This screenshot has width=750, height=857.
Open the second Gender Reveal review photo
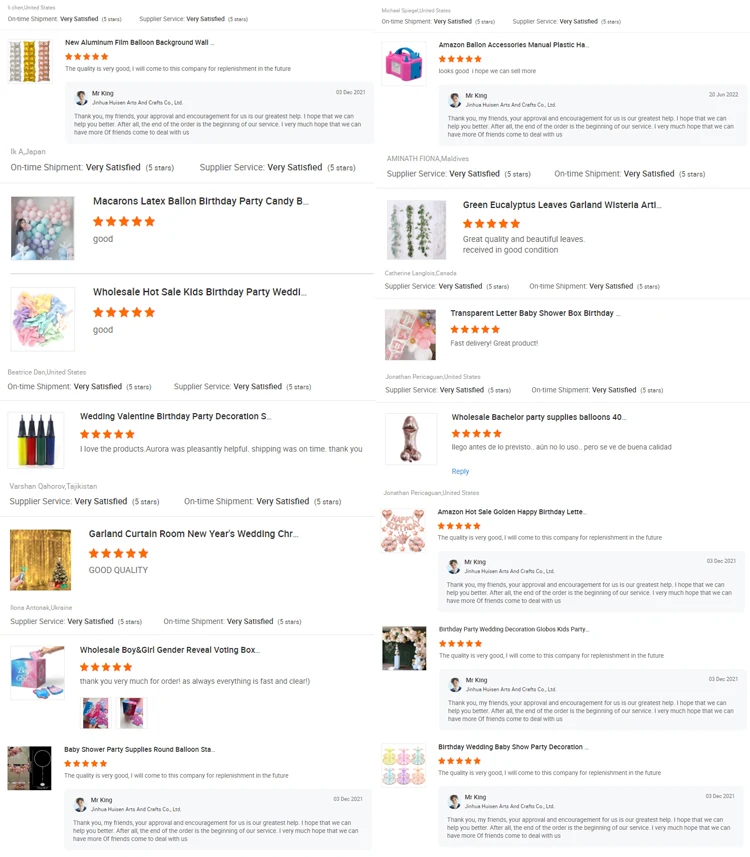click(132, 713)
